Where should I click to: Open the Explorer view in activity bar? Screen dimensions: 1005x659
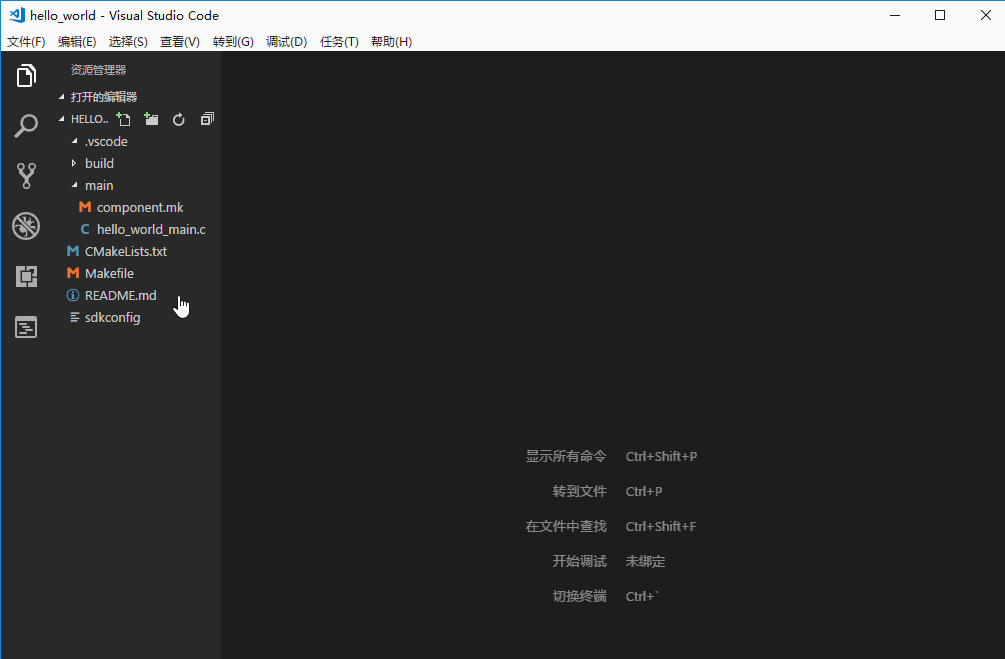pos(26,76)
